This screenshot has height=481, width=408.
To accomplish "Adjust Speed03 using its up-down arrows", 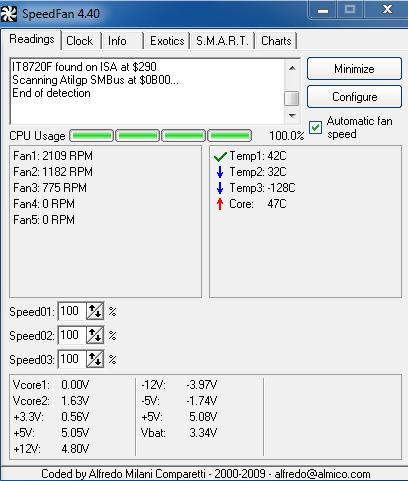I will tap(95, 359).
